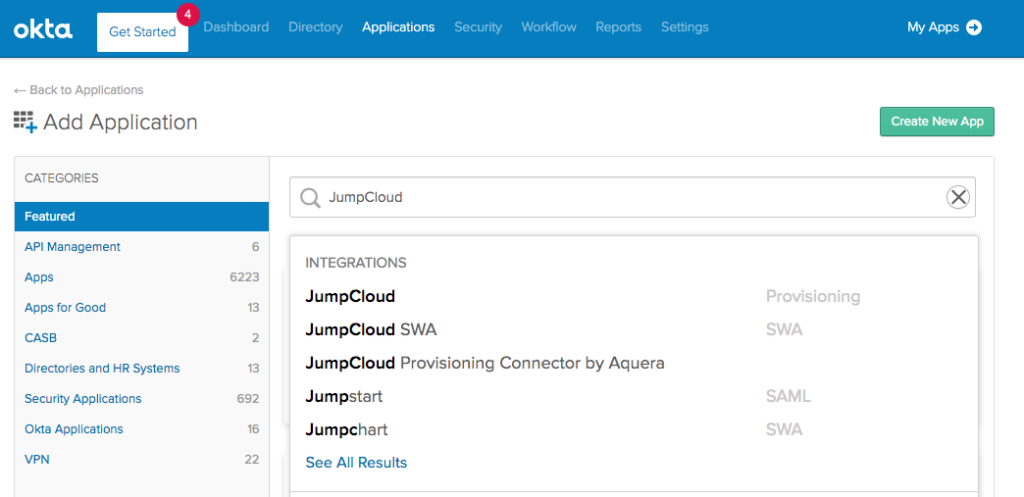Go to the Reports menu

coord(618,27)
